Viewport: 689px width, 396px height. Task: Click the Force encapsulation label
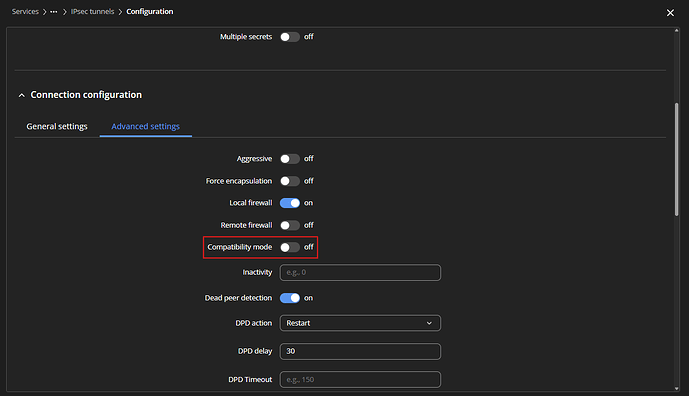click(239, 181)
